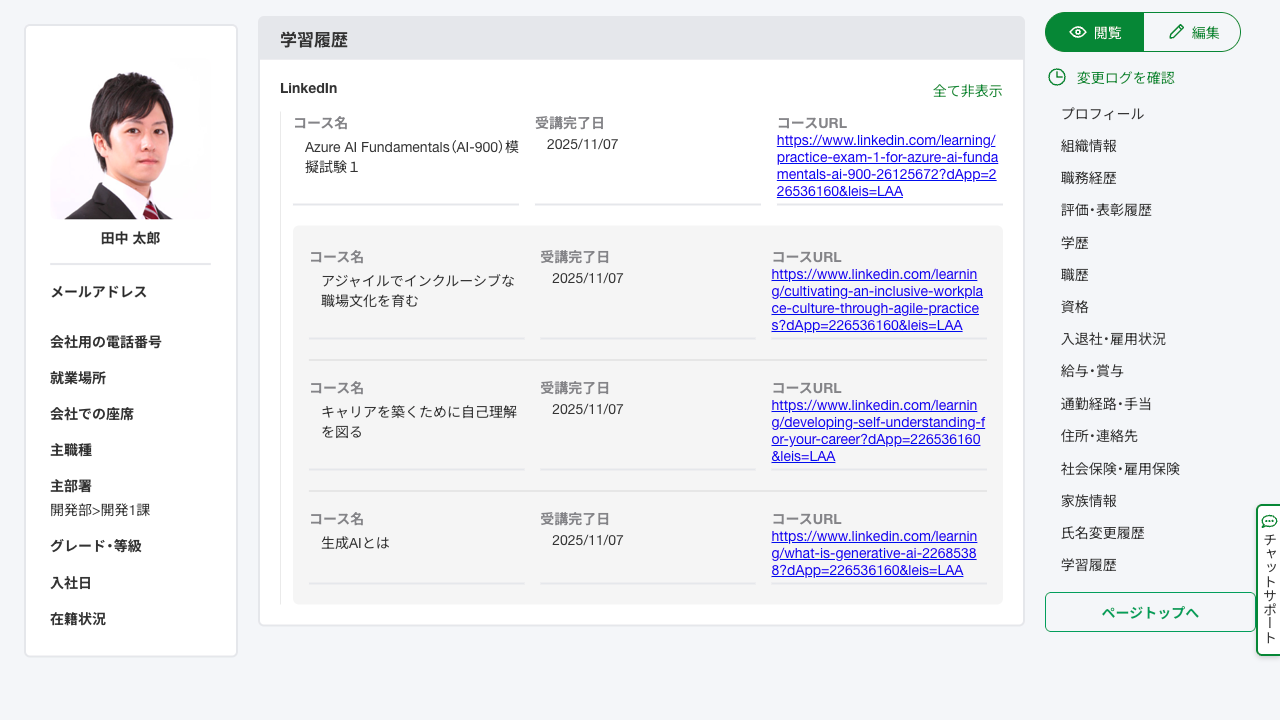Follow the 生成AIとは course link
This screenshot has height=720, width=1280.
(874, 552)
